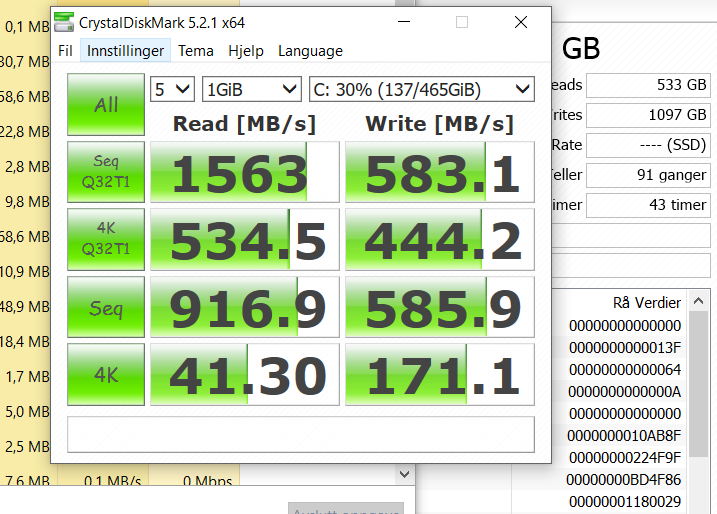
Task: Click 9,8 MB in the background list
Action: coord(27,202)
